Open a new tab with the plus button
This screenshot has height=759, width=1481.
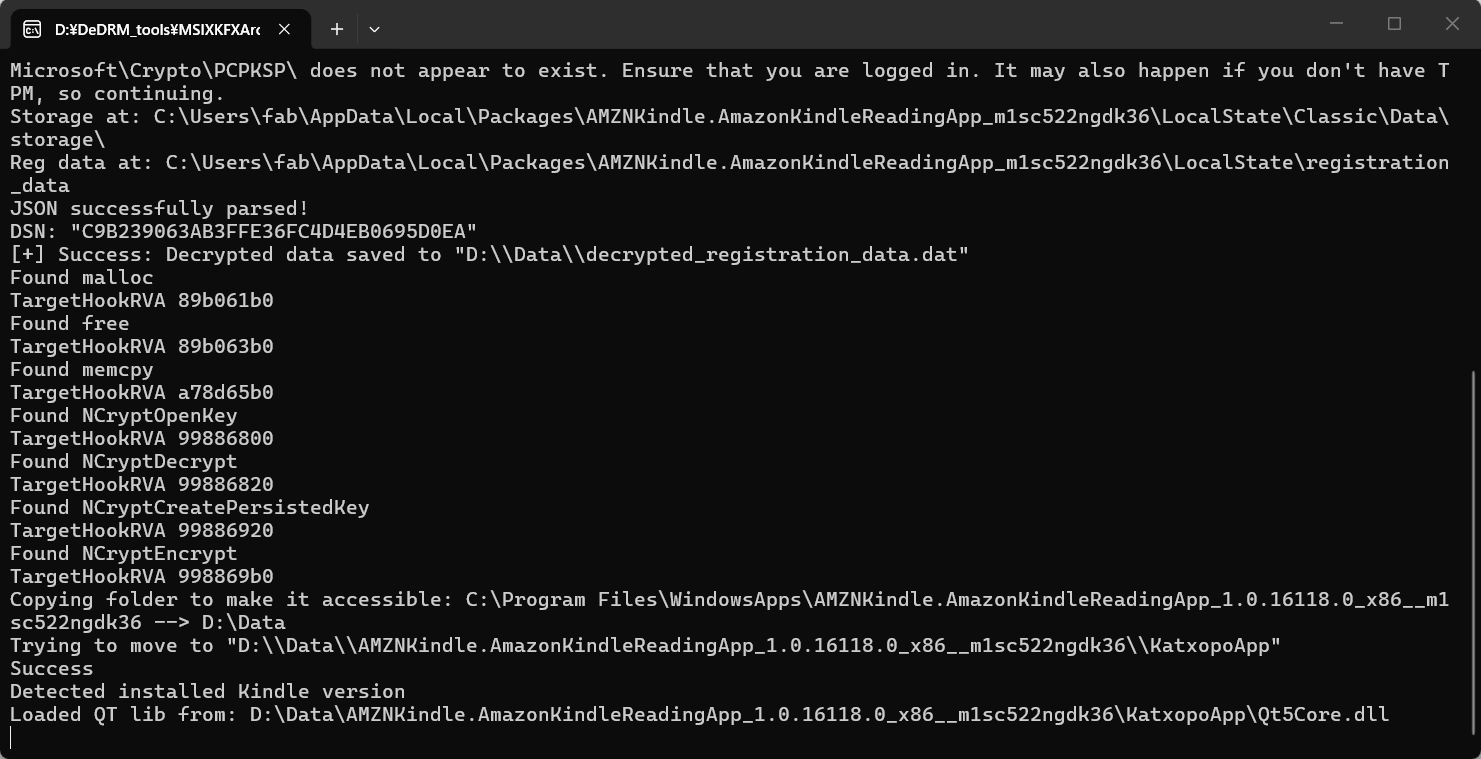click(x=337, y=29)
